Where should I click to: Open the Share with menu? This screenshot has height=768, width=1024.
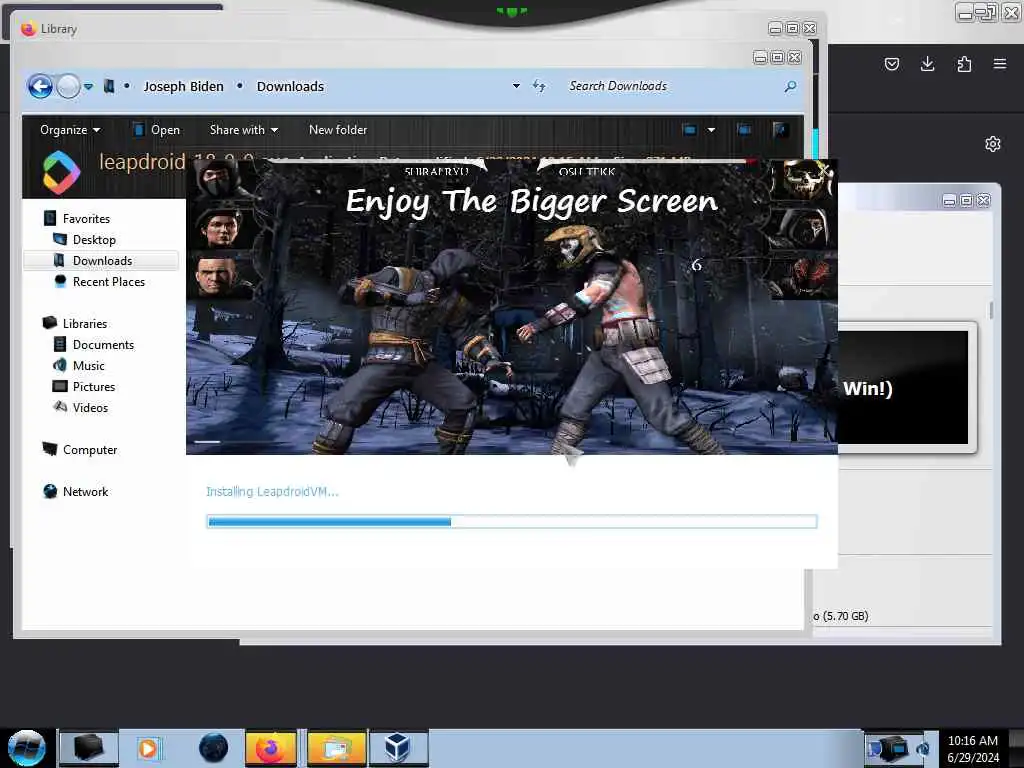[x=244, y=130]
